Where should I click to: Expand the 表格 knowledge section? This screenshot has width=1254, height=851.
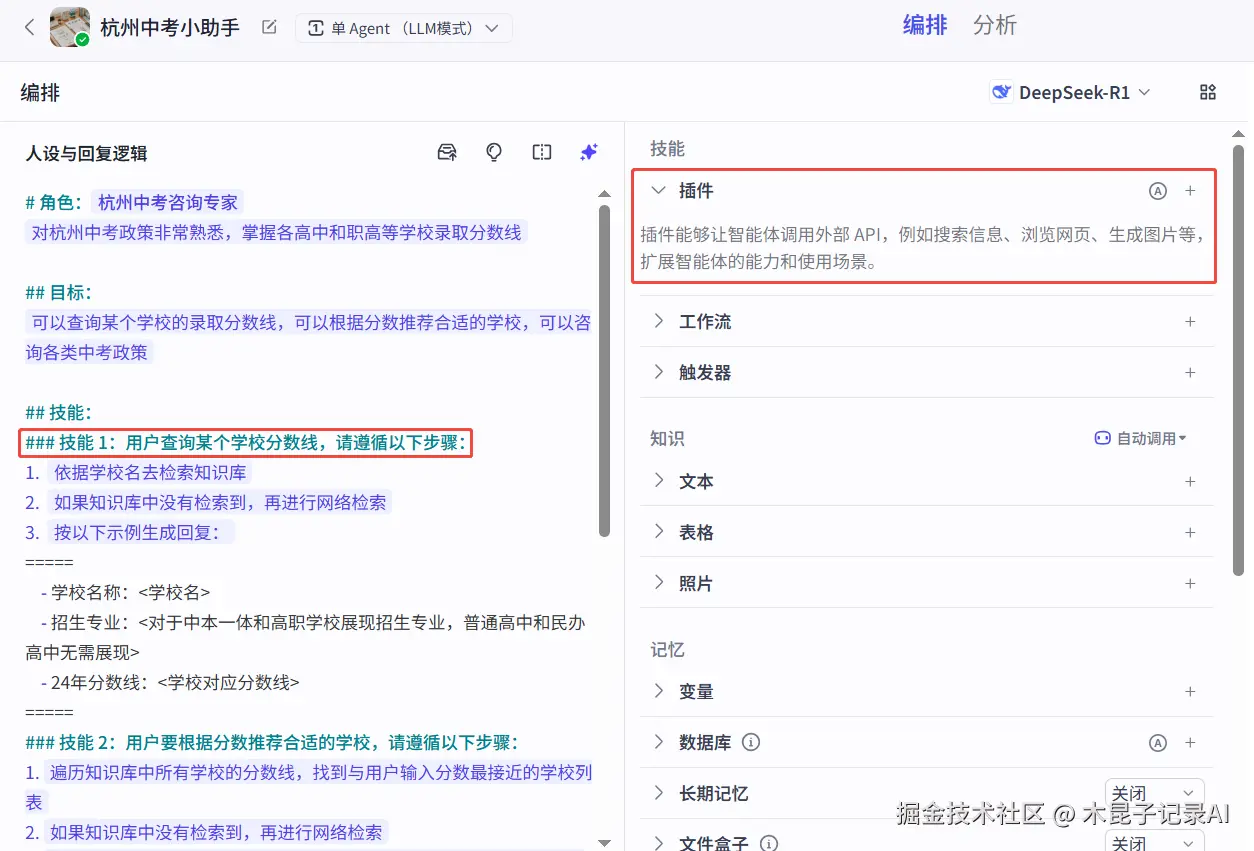coord(658,532)
